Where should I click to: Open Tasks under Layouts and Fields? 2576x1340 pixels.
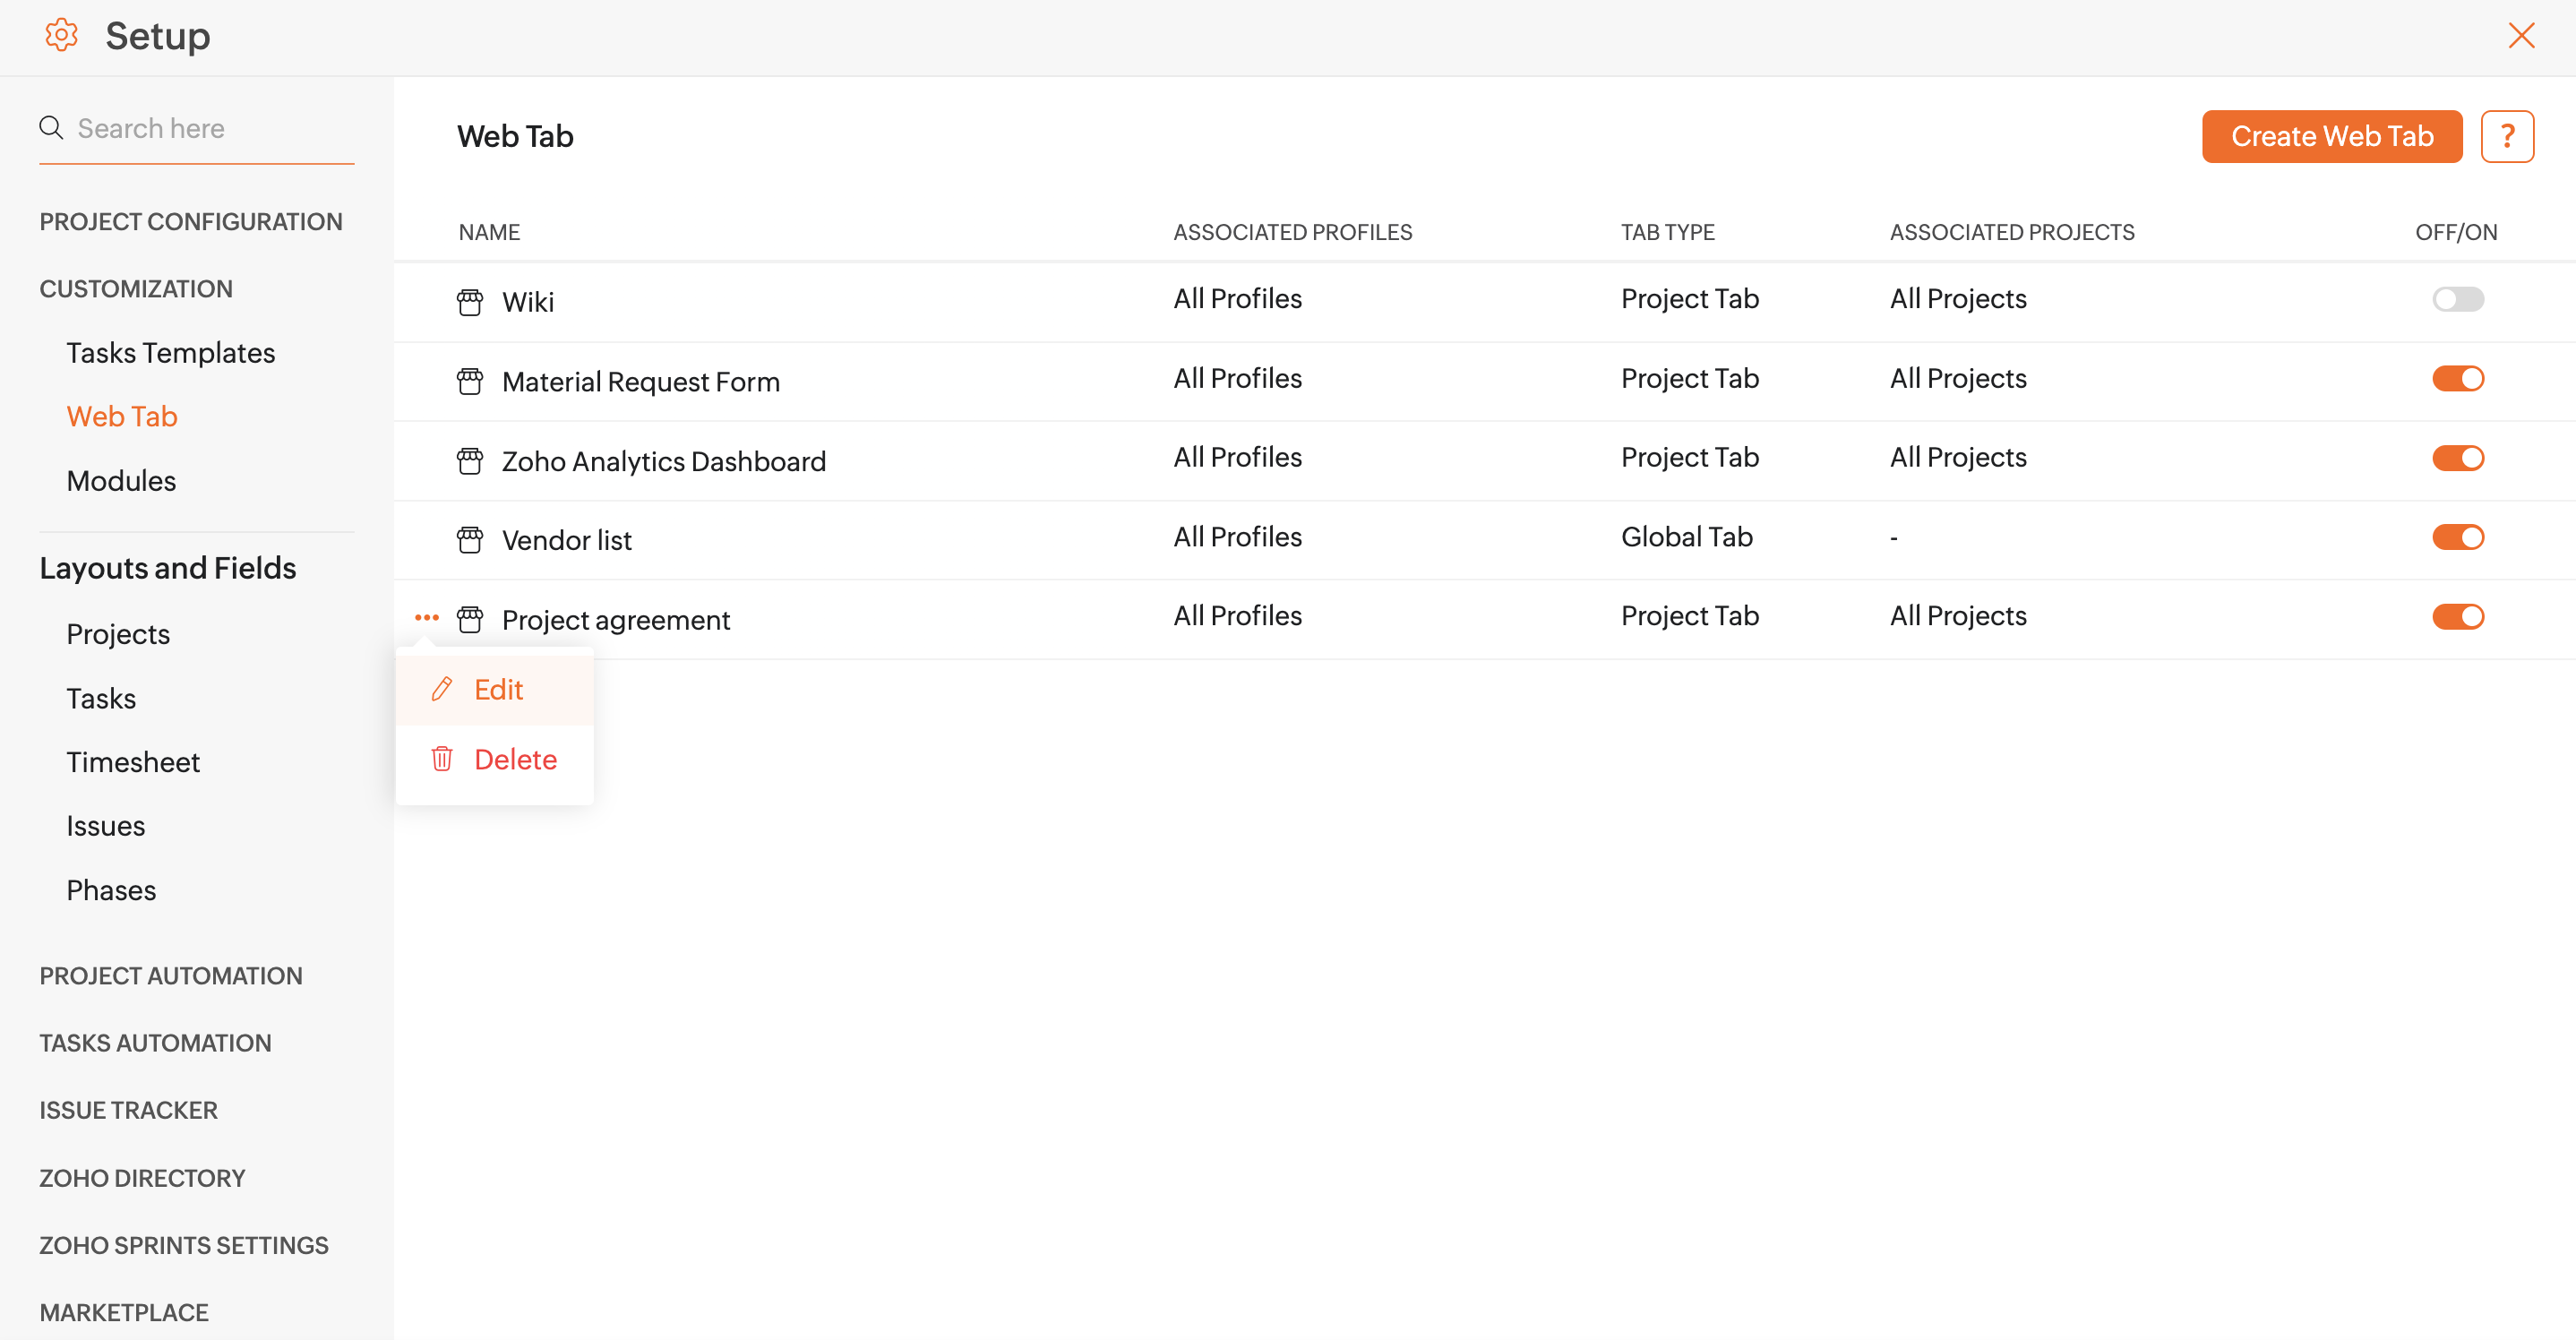(101, 698)
